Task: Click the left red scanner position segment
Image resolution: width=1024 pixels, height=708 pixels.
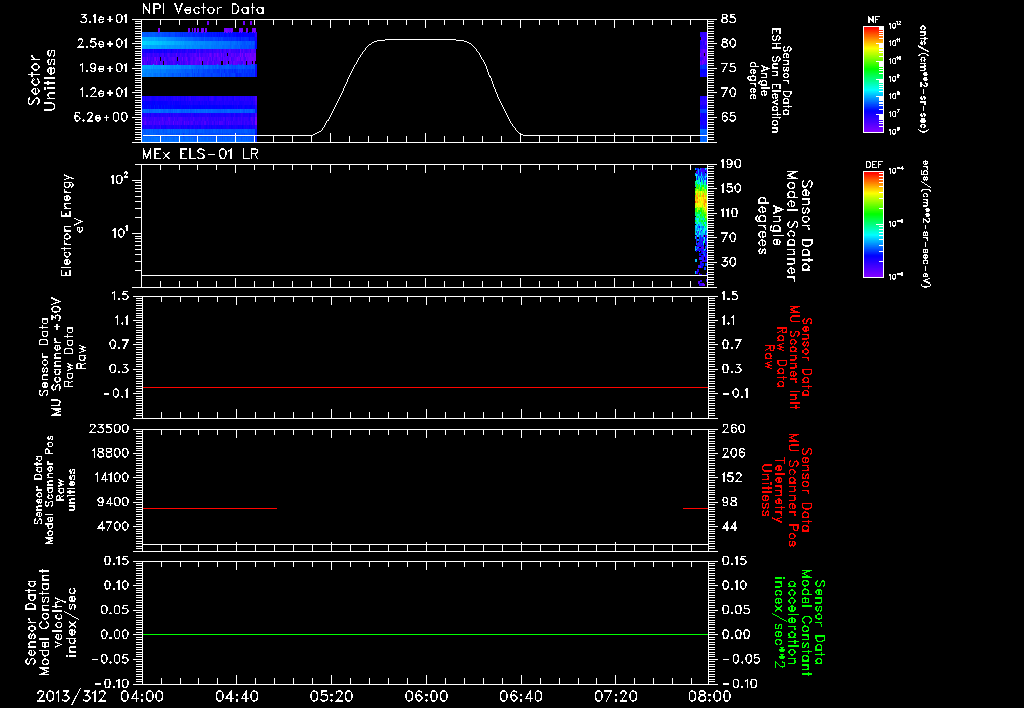Action: [209, 508]
